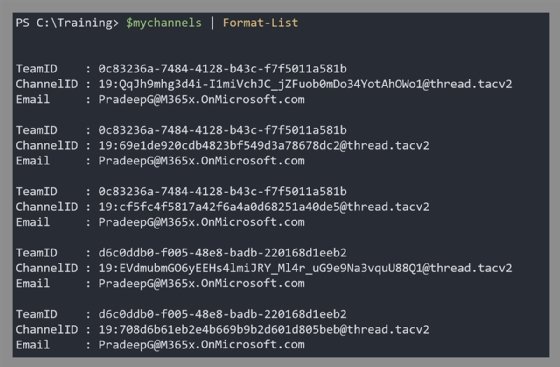Click the second record's Email value
The width and height of the screenshot is (560, 367).
[x=201, y=161]
